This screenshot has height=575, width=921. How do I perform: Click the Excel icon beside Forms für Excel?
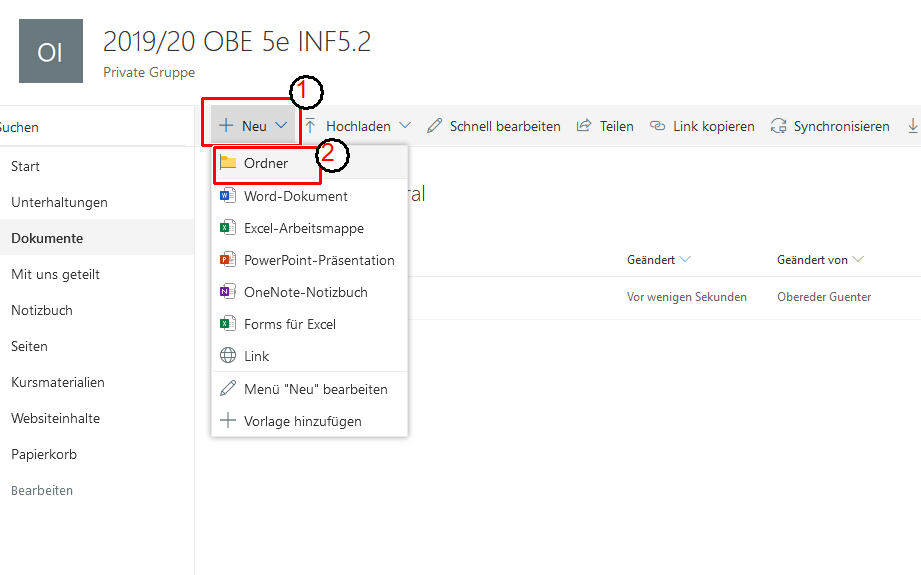(x=228, y=324)
